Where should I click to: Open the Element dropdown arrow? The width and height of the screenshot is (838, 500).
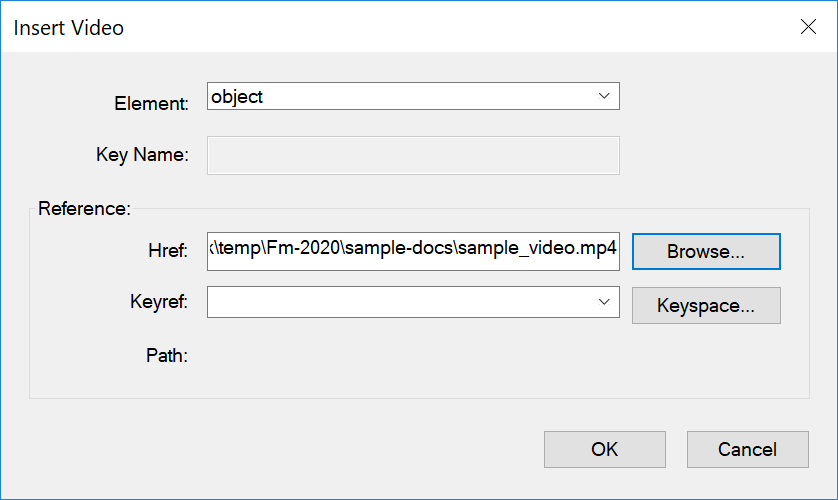[603, 96]
